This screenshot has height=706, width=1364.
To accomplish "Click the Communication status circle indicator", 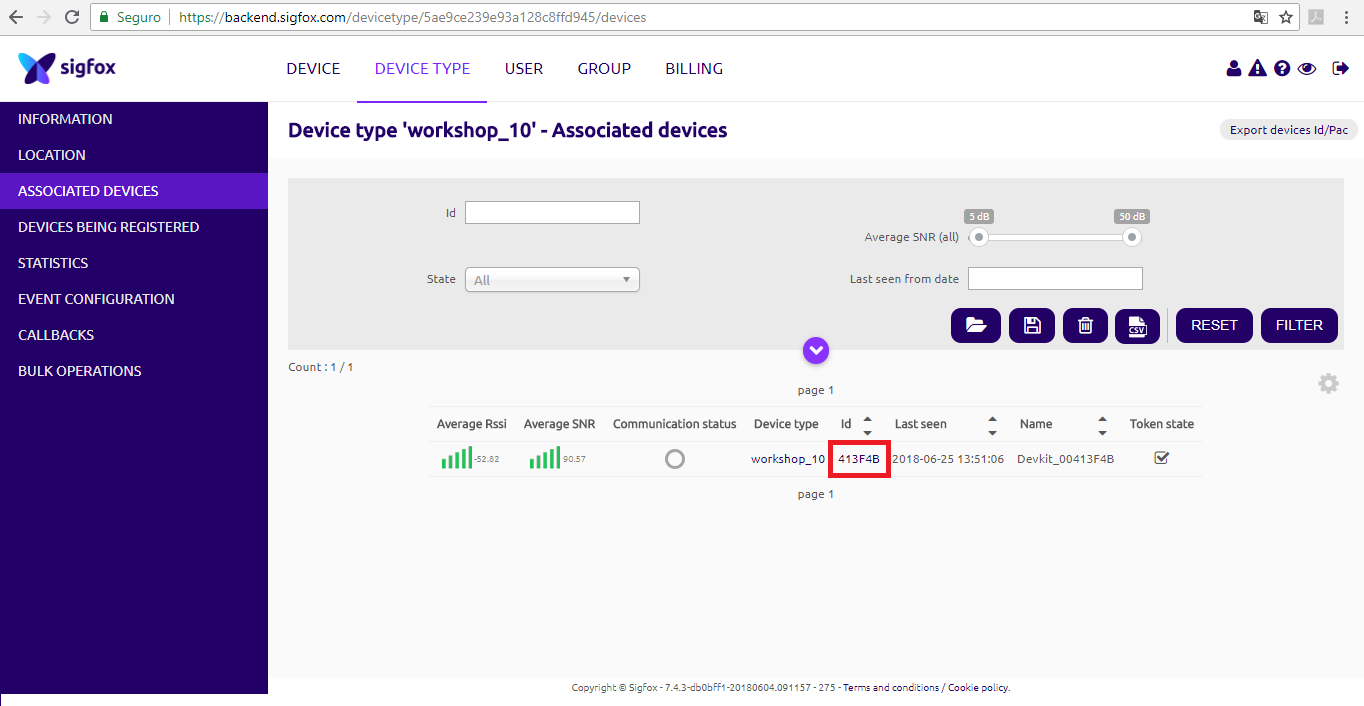I will (675, 459).
